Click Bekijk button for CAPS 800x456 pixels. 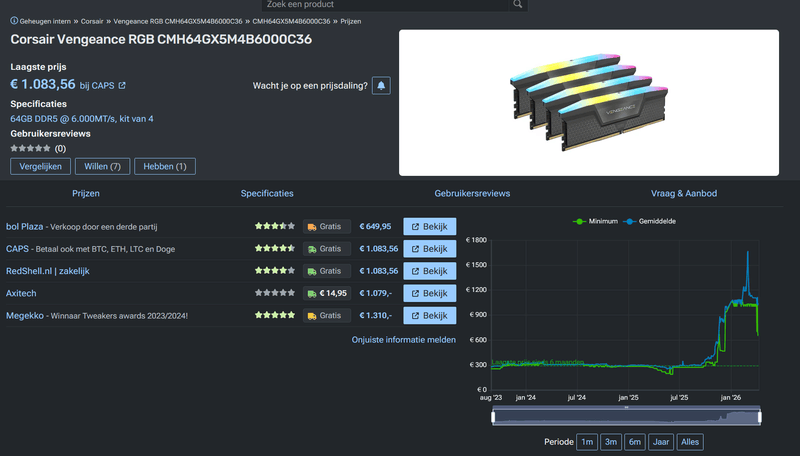point(430,249)
